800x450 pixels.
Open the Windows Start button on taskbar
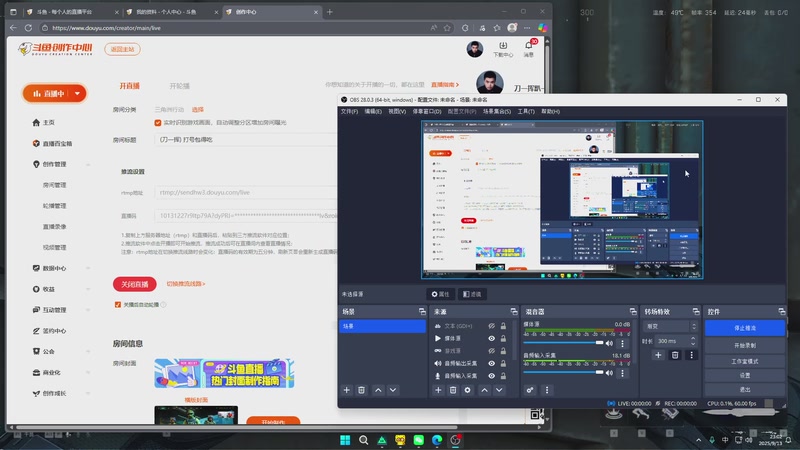(x=345, y=440)
